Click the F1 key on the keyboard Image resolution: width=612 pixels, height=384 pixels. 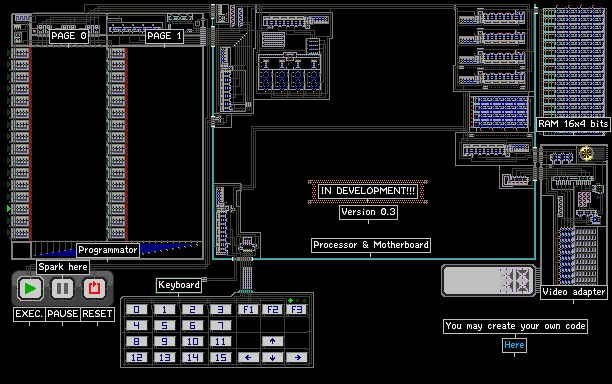pyautogui.click(x=248, y=310)
